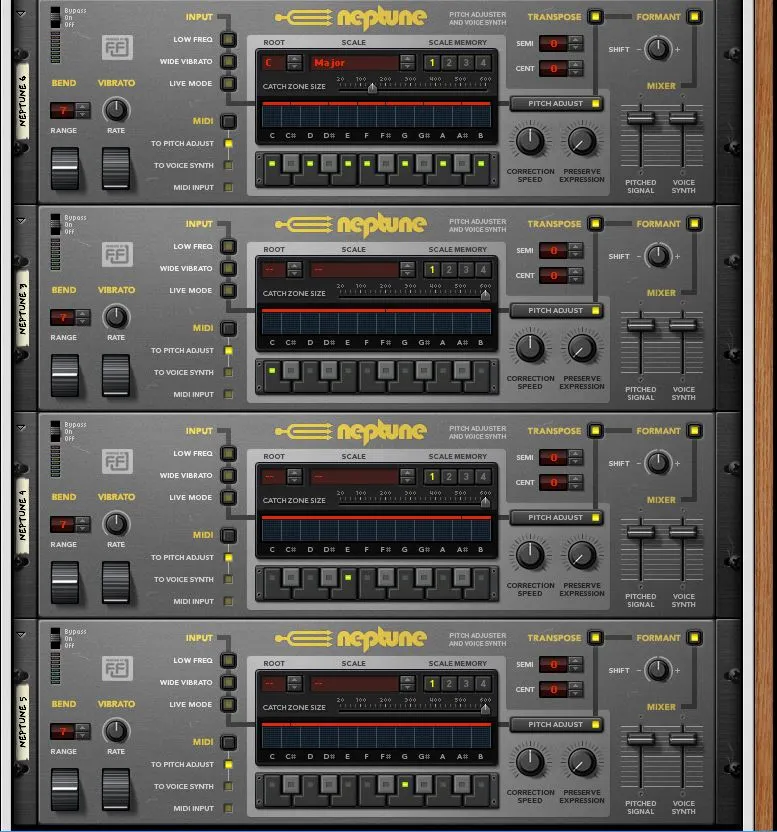Toggle Low Freq on Neptune 6
777x832 pixels.
228,39
